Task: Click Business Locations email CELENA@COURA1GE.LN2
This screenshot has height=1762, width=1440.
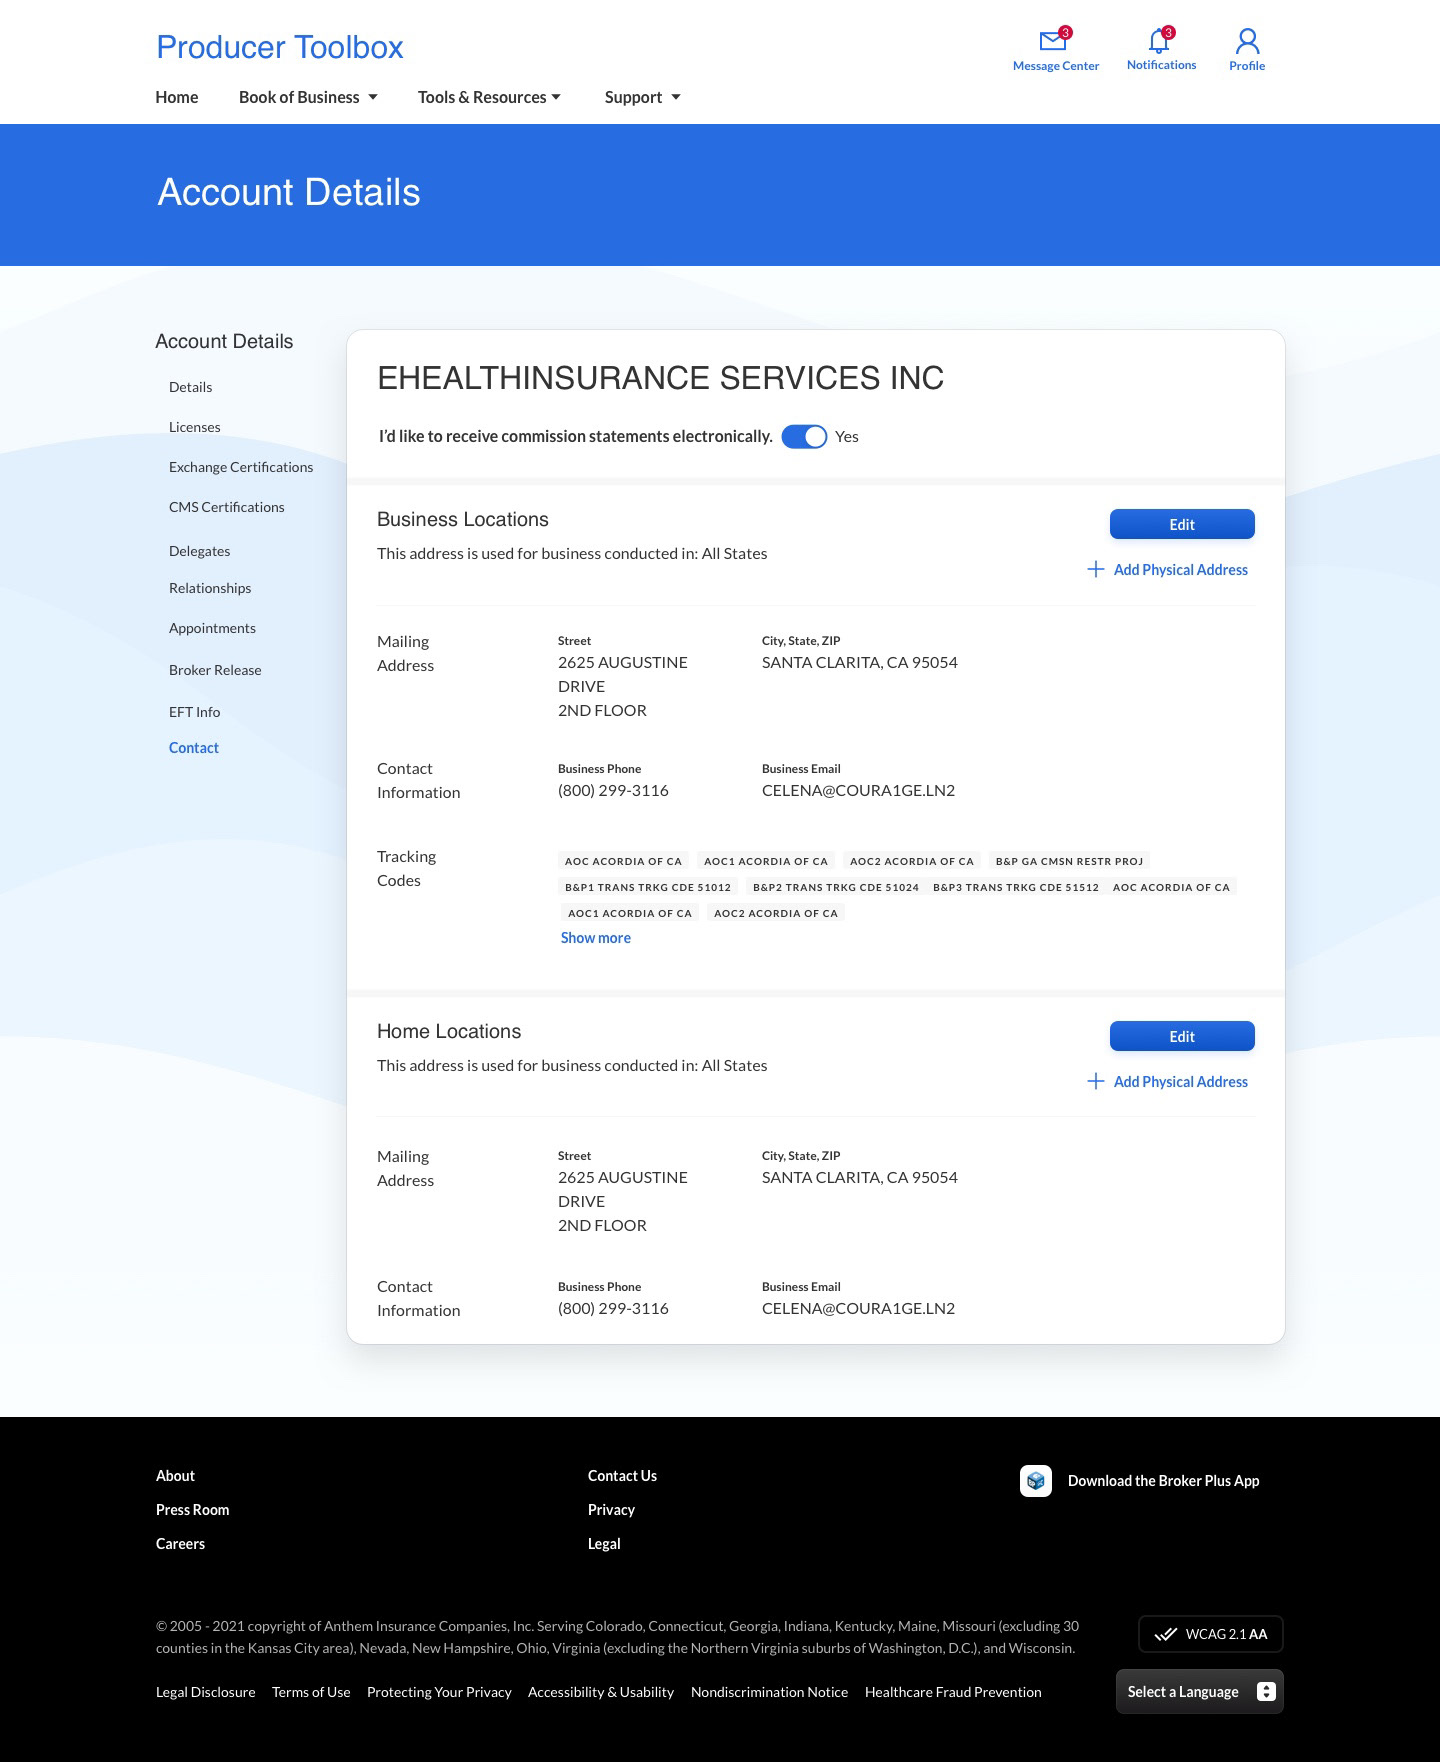Action: click(x=858, y=791)
